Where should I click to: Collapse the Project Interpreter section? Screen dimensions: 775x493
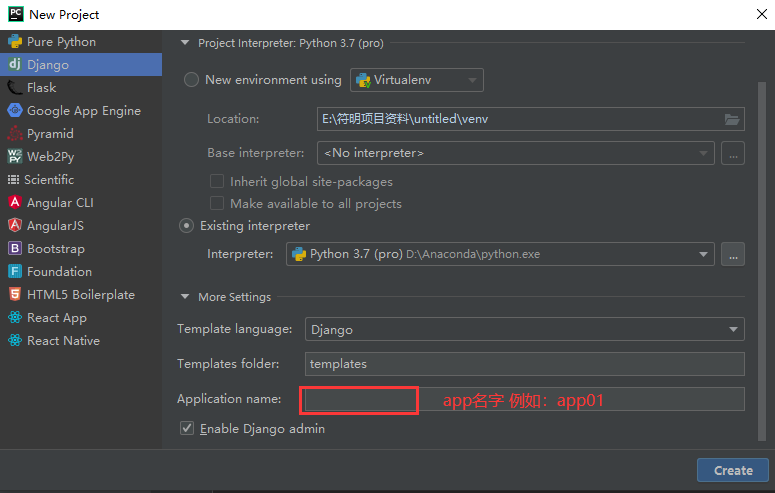185,43
